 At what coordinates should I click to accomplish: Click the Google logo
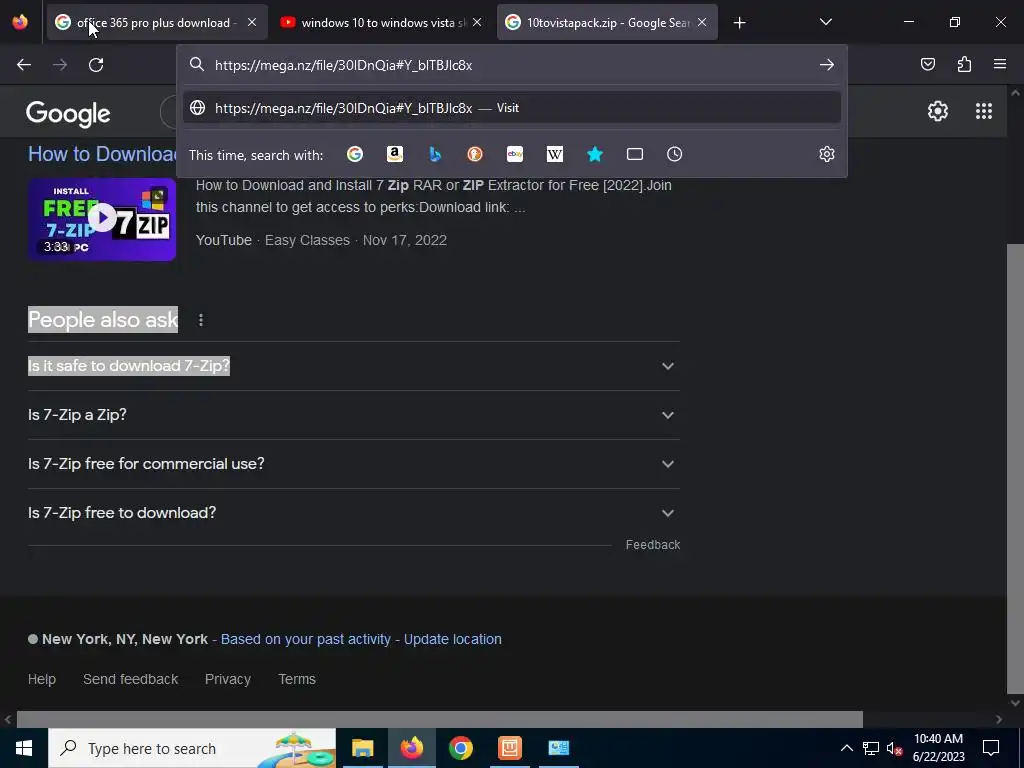coord(68,114)
